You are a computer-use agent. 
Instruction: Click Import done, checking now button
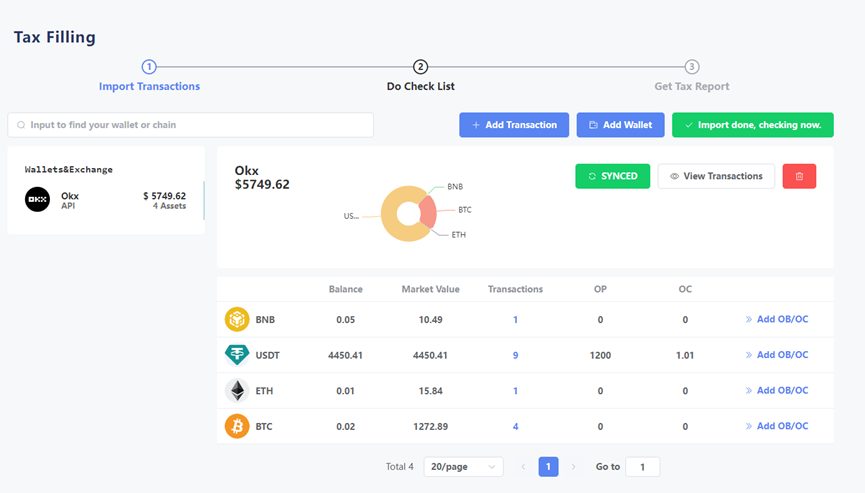point(752,125)
